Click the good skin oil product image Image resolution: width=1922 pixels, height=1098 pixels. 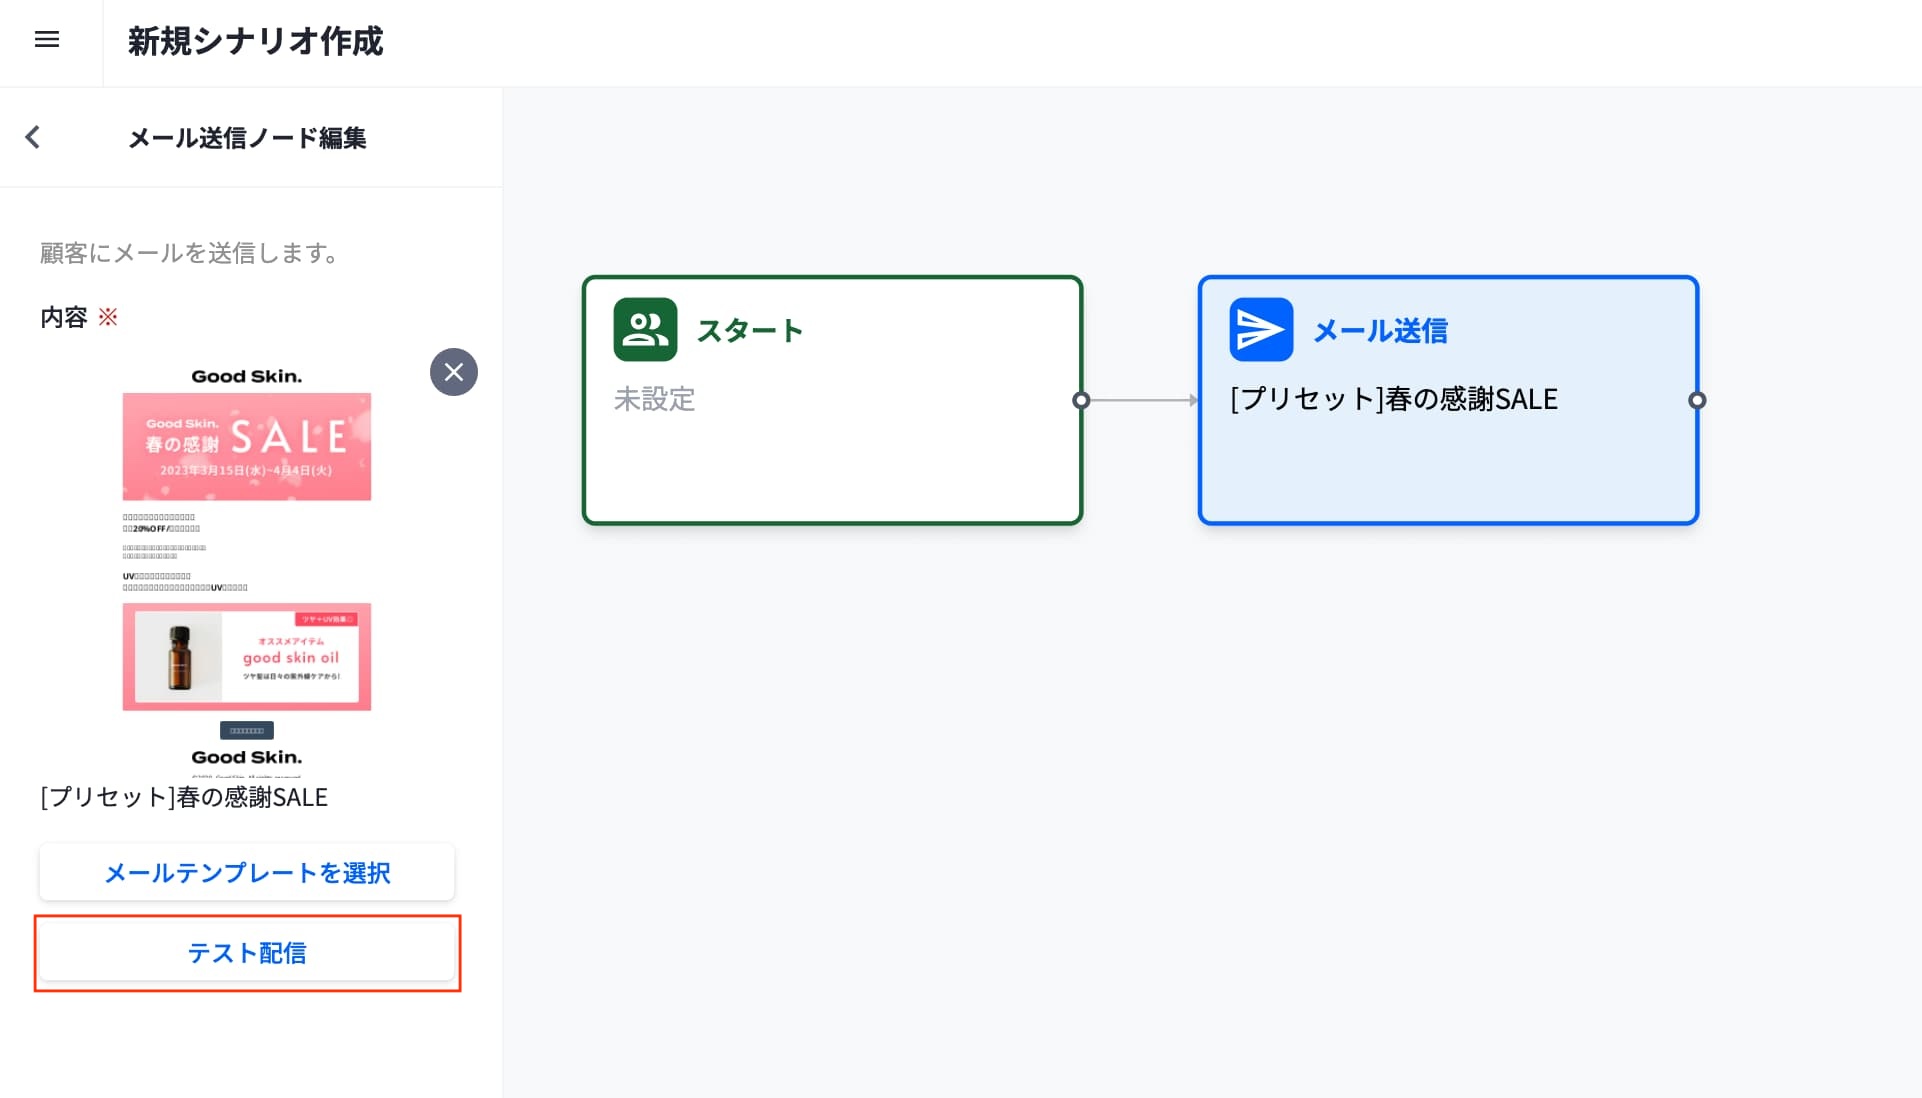[247, 657]
